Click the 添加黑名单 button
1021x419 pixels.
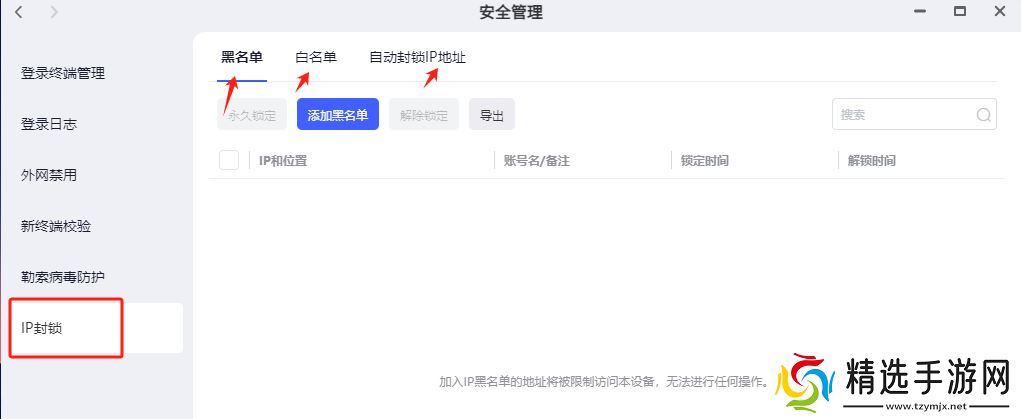coord(338,115)
